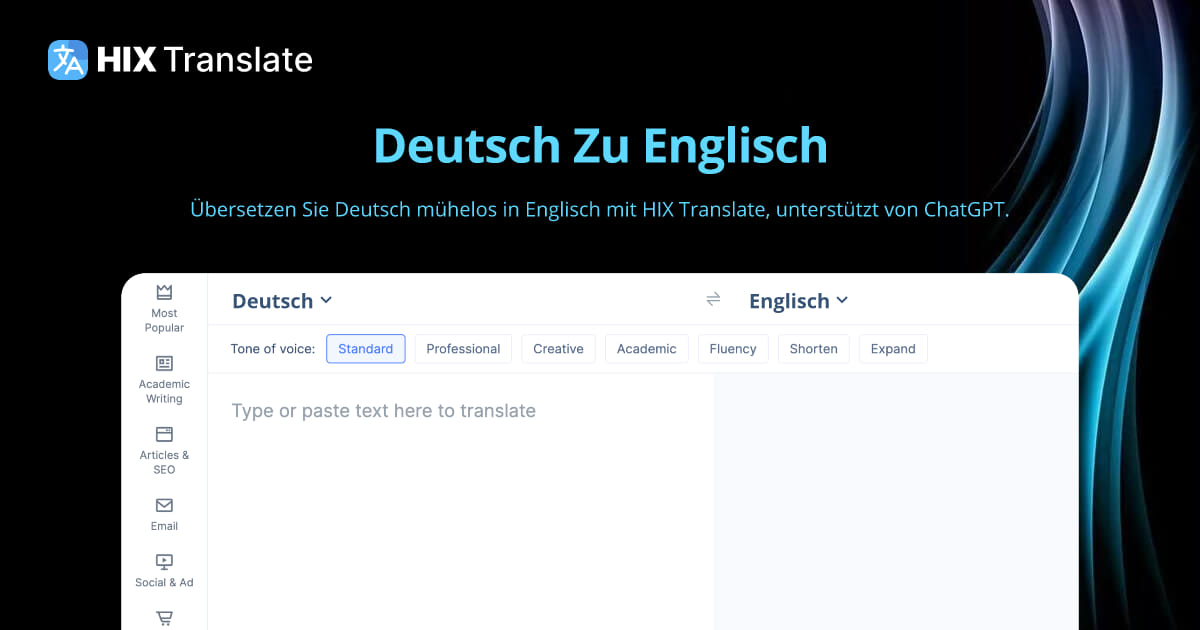
Task: Choose the Academic tone of voice
Action: coord(646,348)
